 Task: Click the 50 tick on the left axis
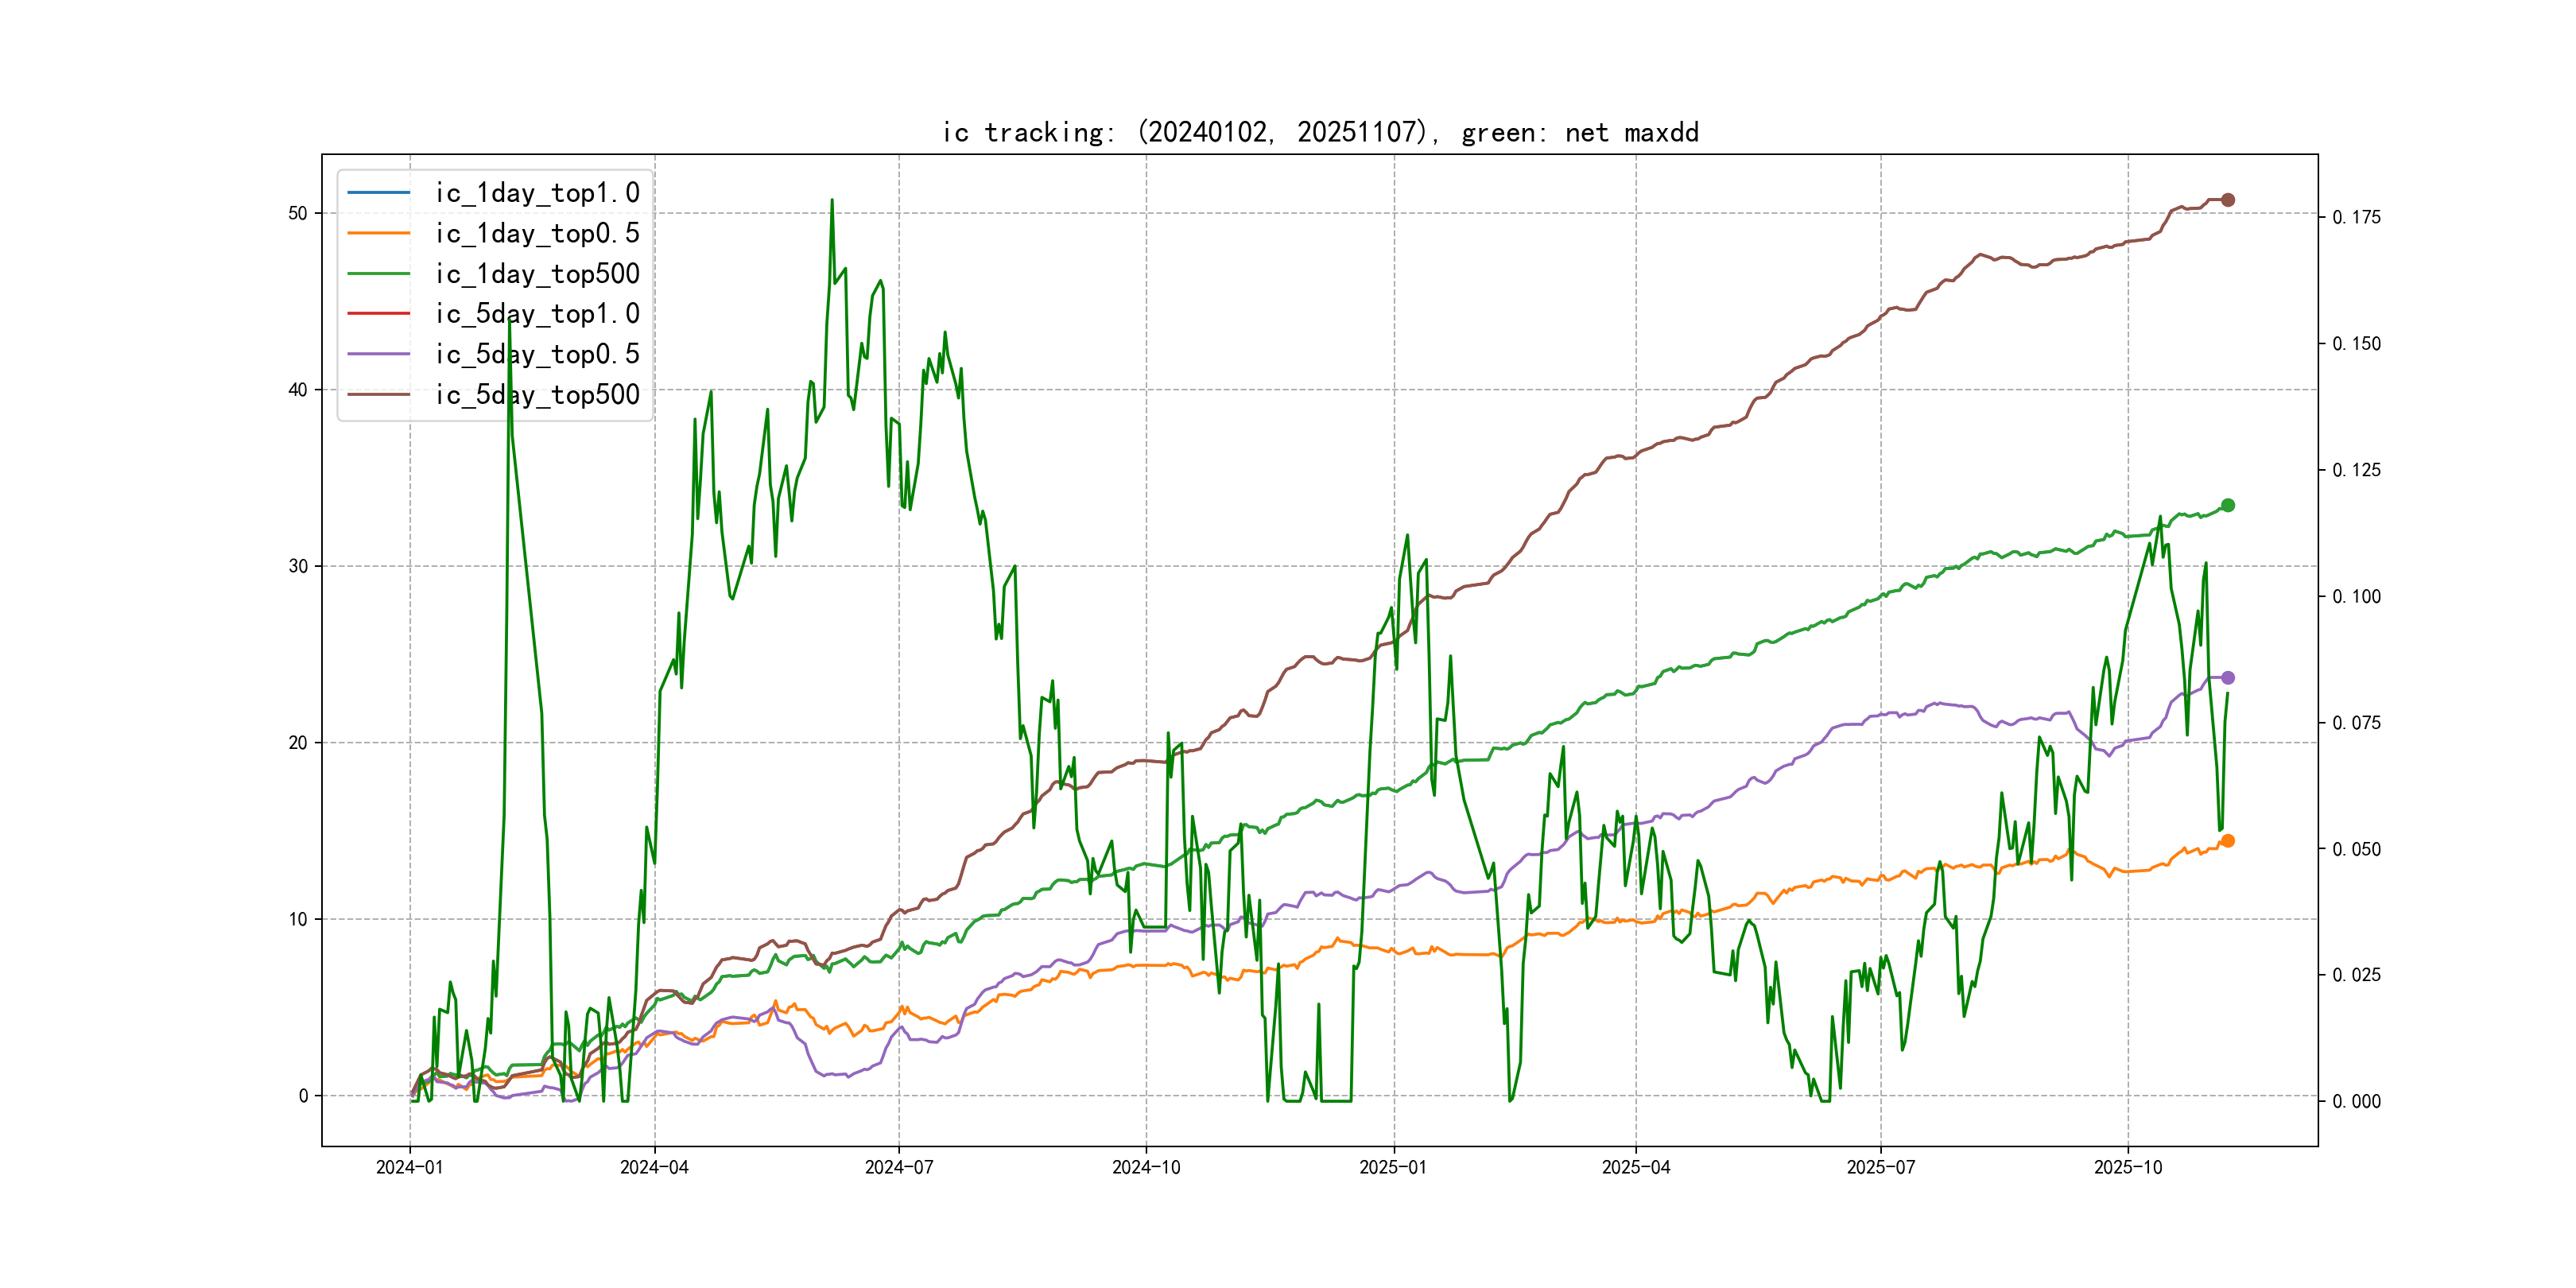click(298, 213)
